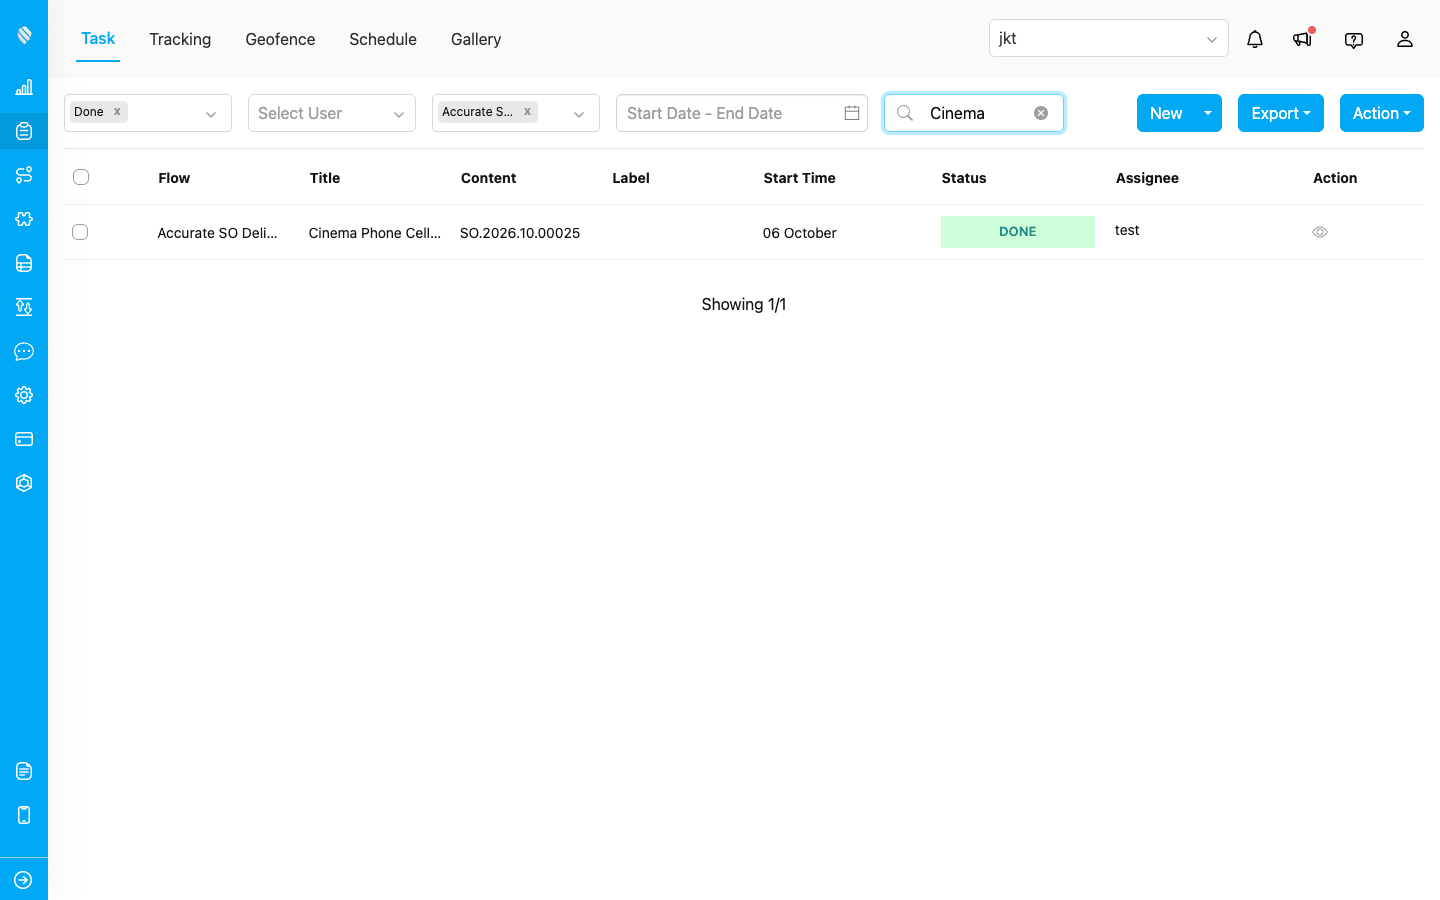Open the flow routing icon in sidebar
The height and width of the screenshot is (900, 1440).
pos(24,175)
